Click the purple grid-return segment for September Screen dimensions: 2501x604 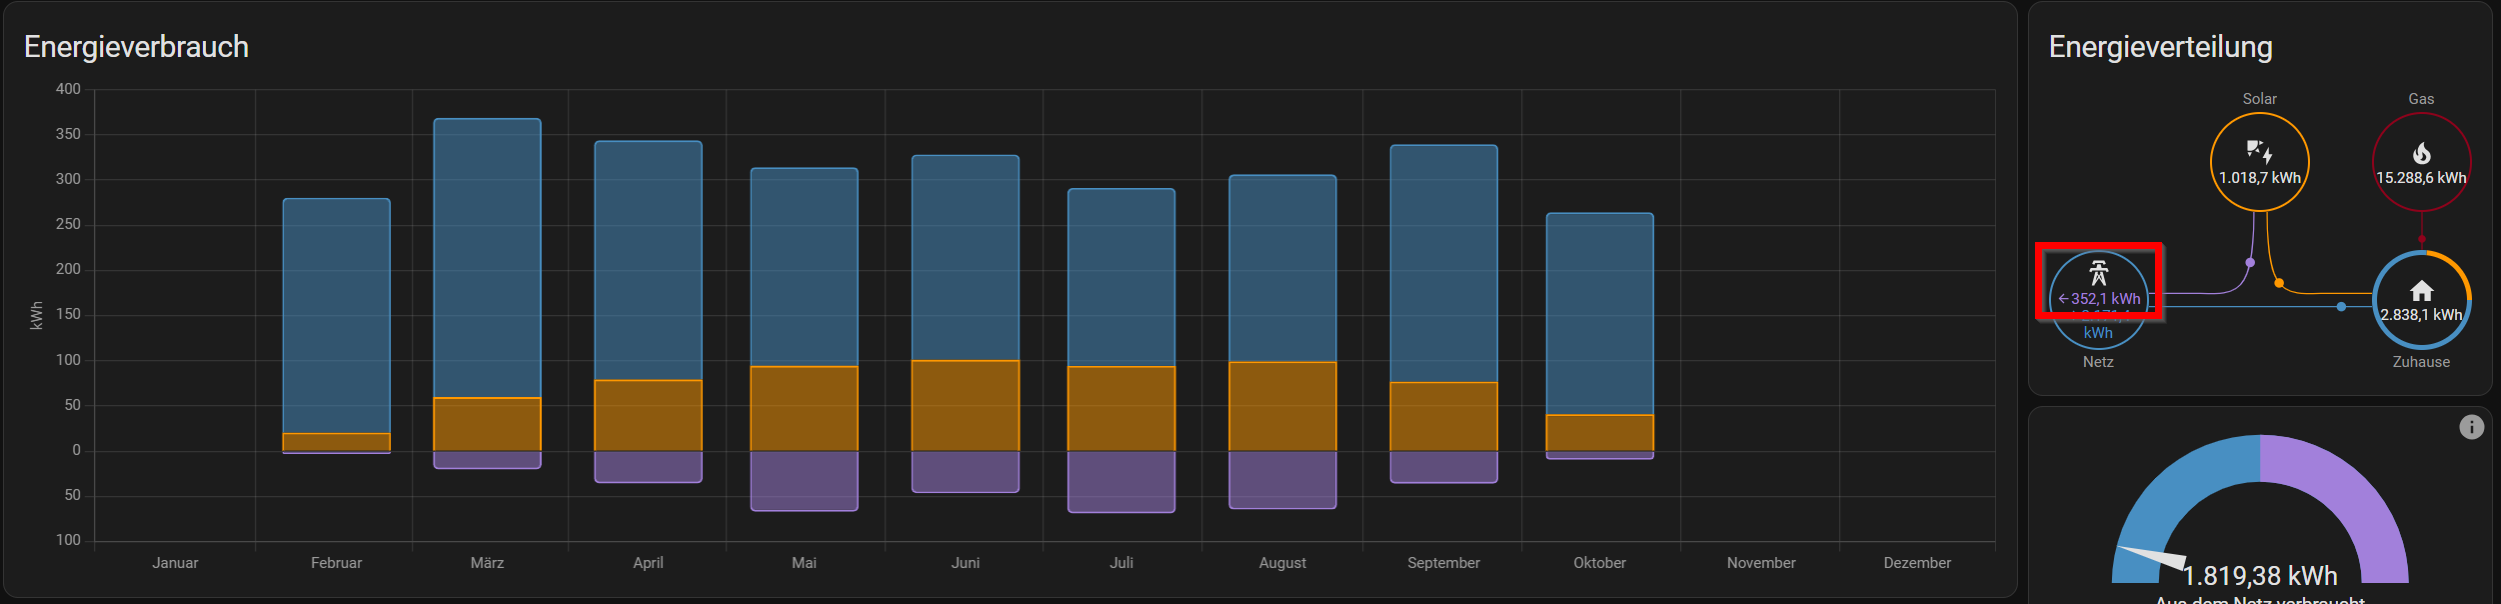pyautogui.click(x=1443, y=467)
